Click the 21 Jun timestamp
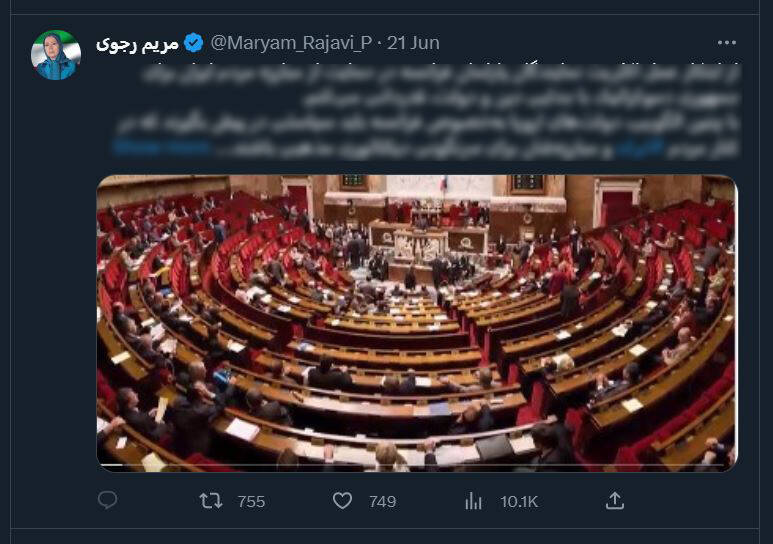773x544 pixels. 413,43
